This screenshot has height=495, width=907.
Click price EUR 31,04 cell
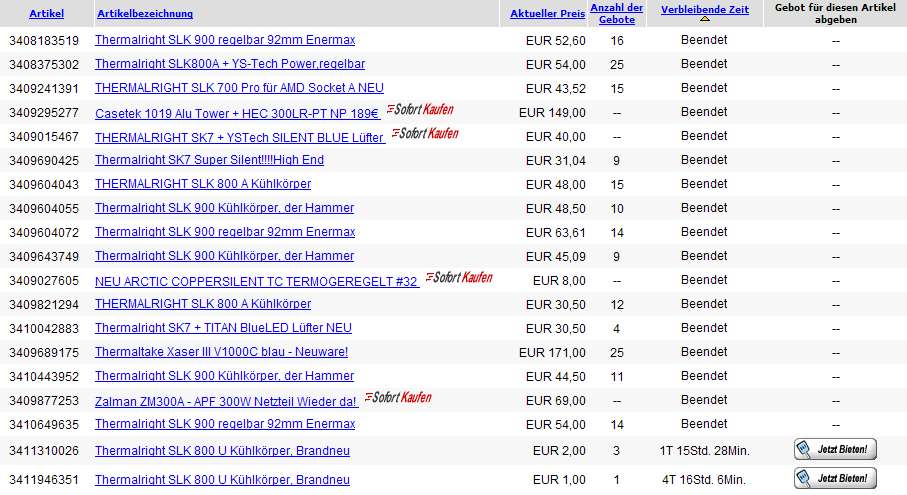(556, 161)
